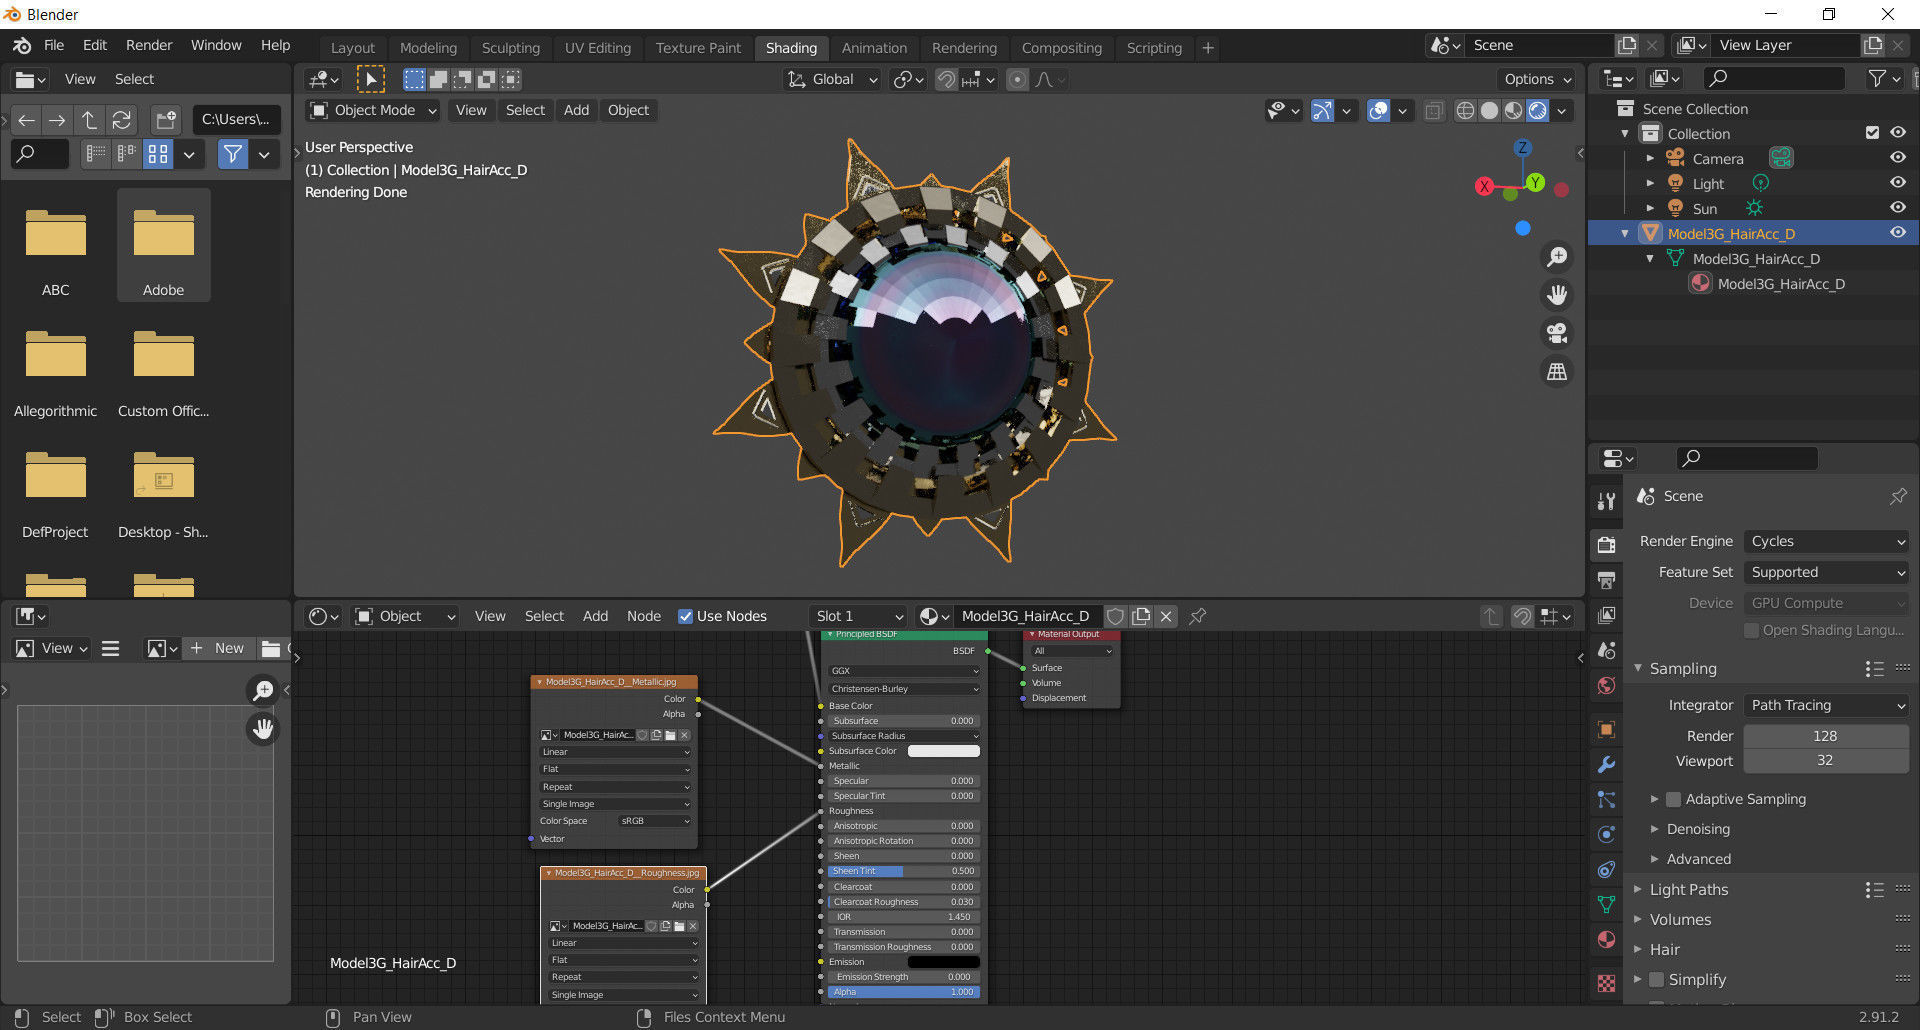Open the Object Mode dropdown
Viewport: 1920px width, 1030px height.
pos(373,110)
